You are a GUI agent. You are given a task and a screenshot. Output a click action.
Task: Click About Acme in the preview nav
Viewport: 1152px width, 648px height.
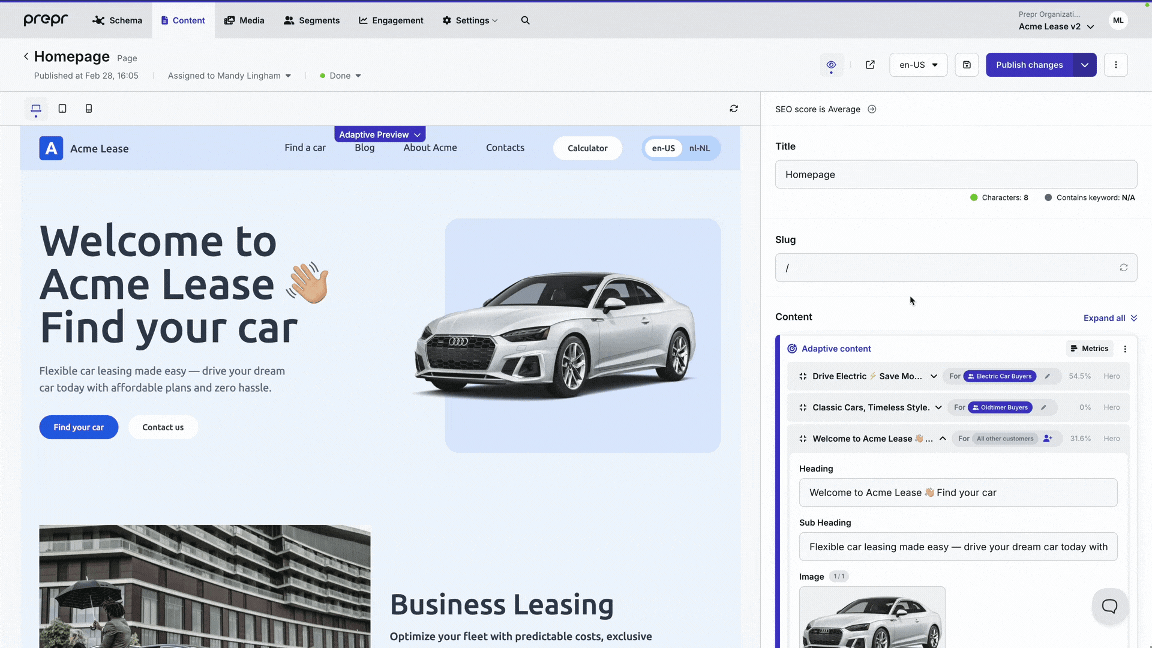(430, 148)
